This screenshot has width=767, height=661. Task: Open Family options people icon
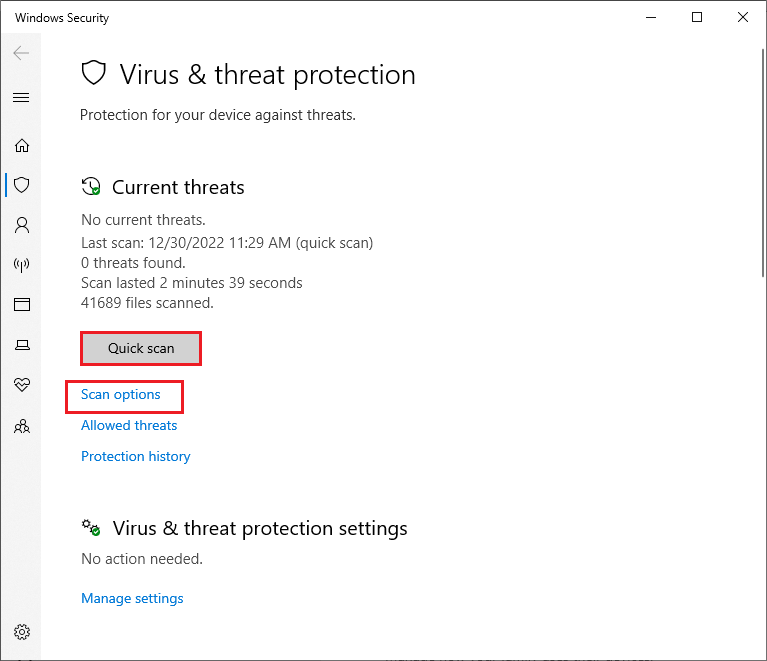coord(22,426)
